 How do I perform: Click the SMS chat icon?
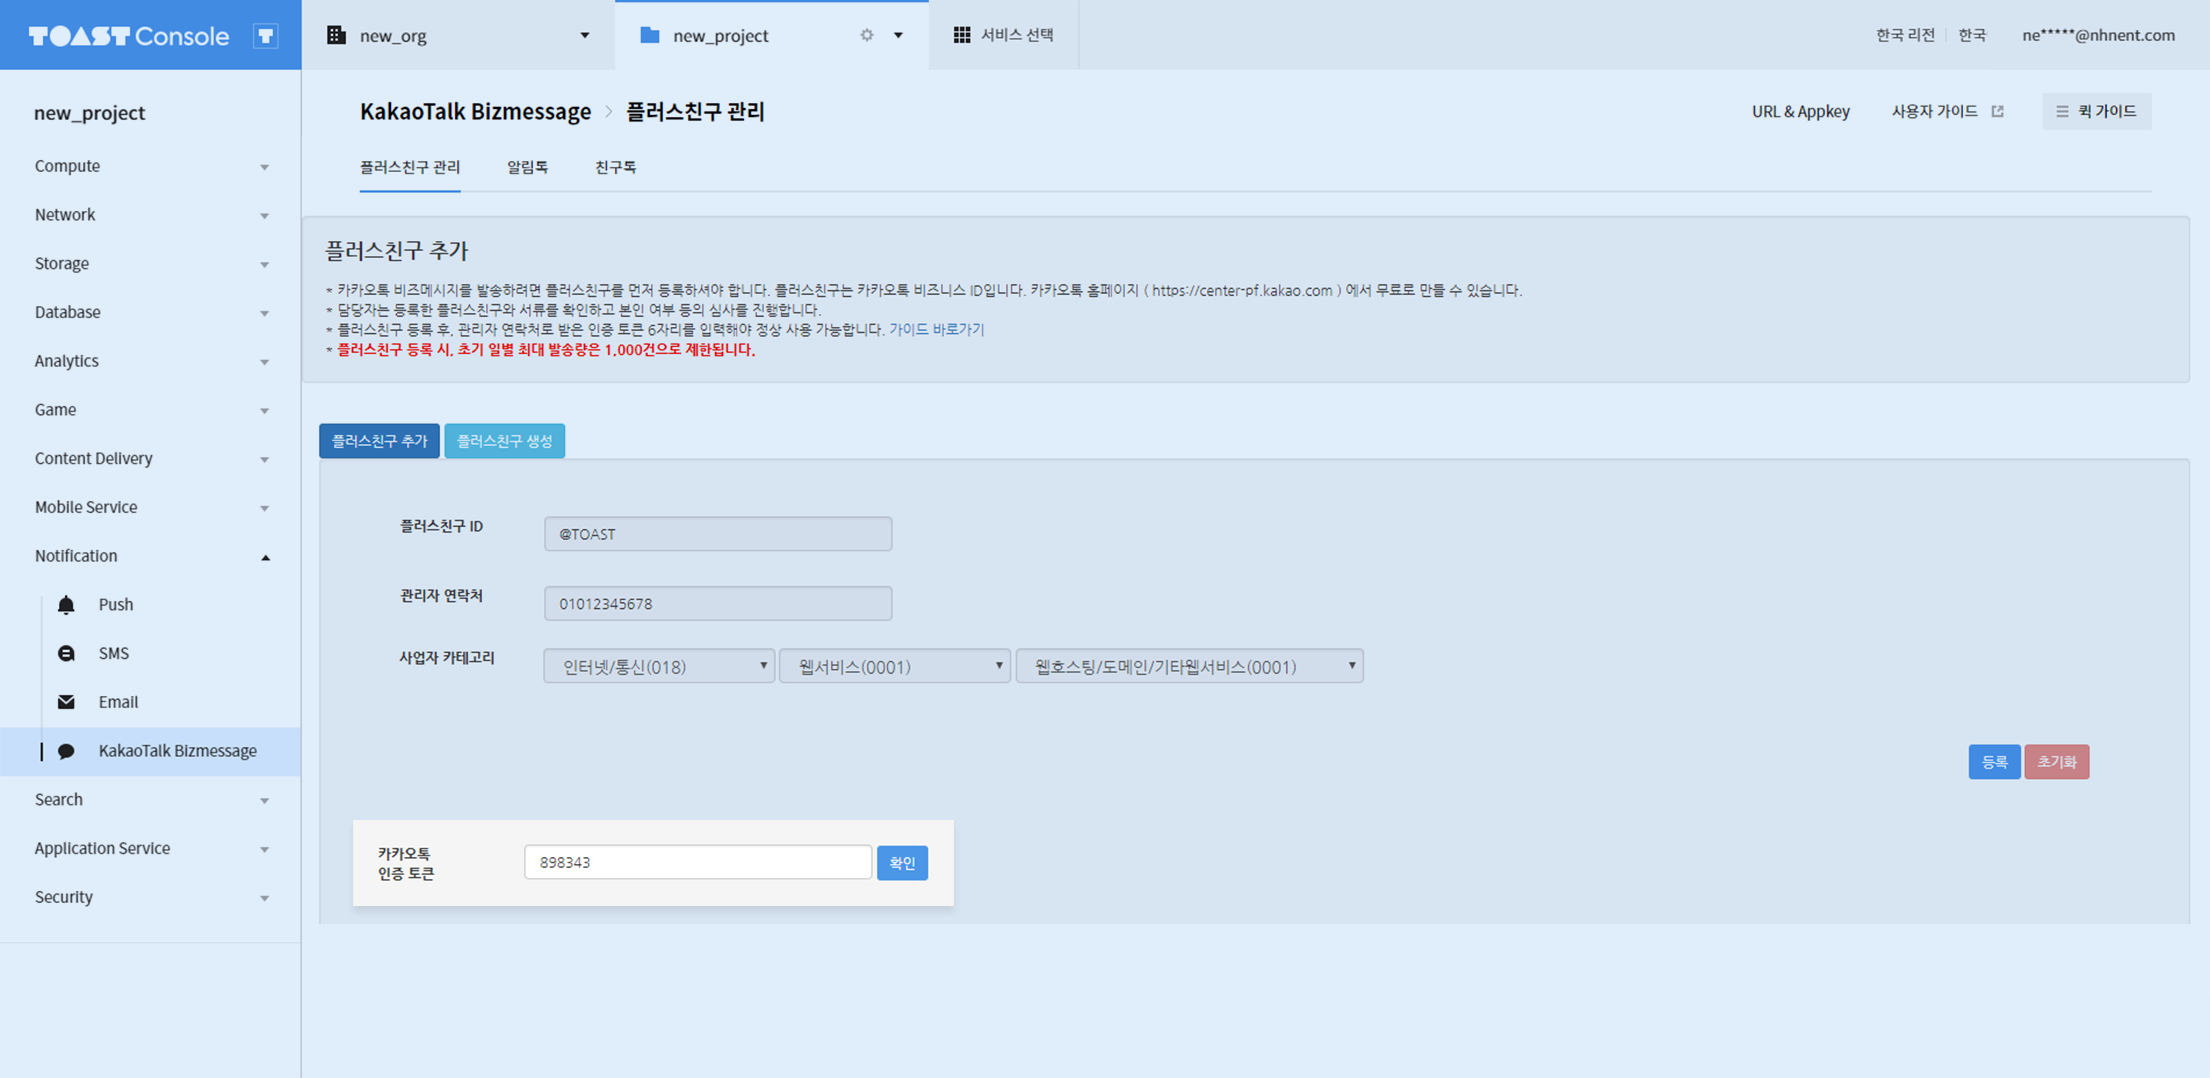(66, 653)
